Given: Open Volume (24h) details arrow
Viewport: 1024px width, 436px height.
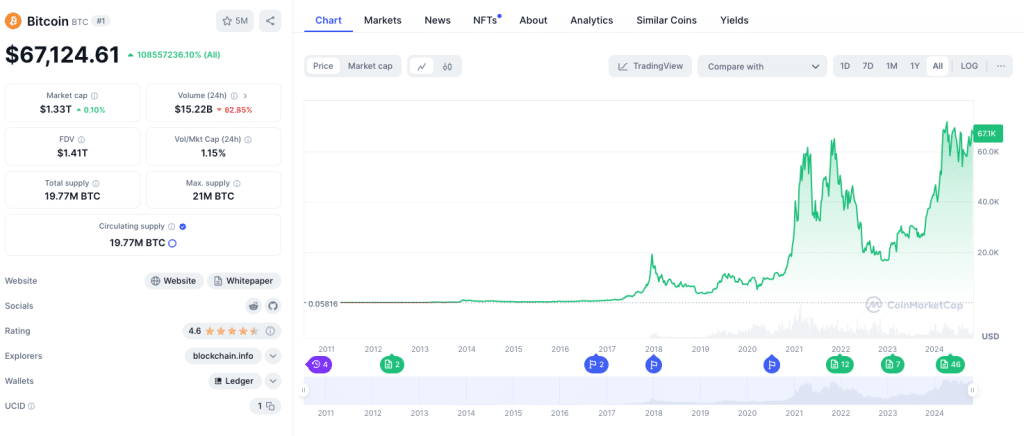Looking at the screenshot, I should click(245, 95).
